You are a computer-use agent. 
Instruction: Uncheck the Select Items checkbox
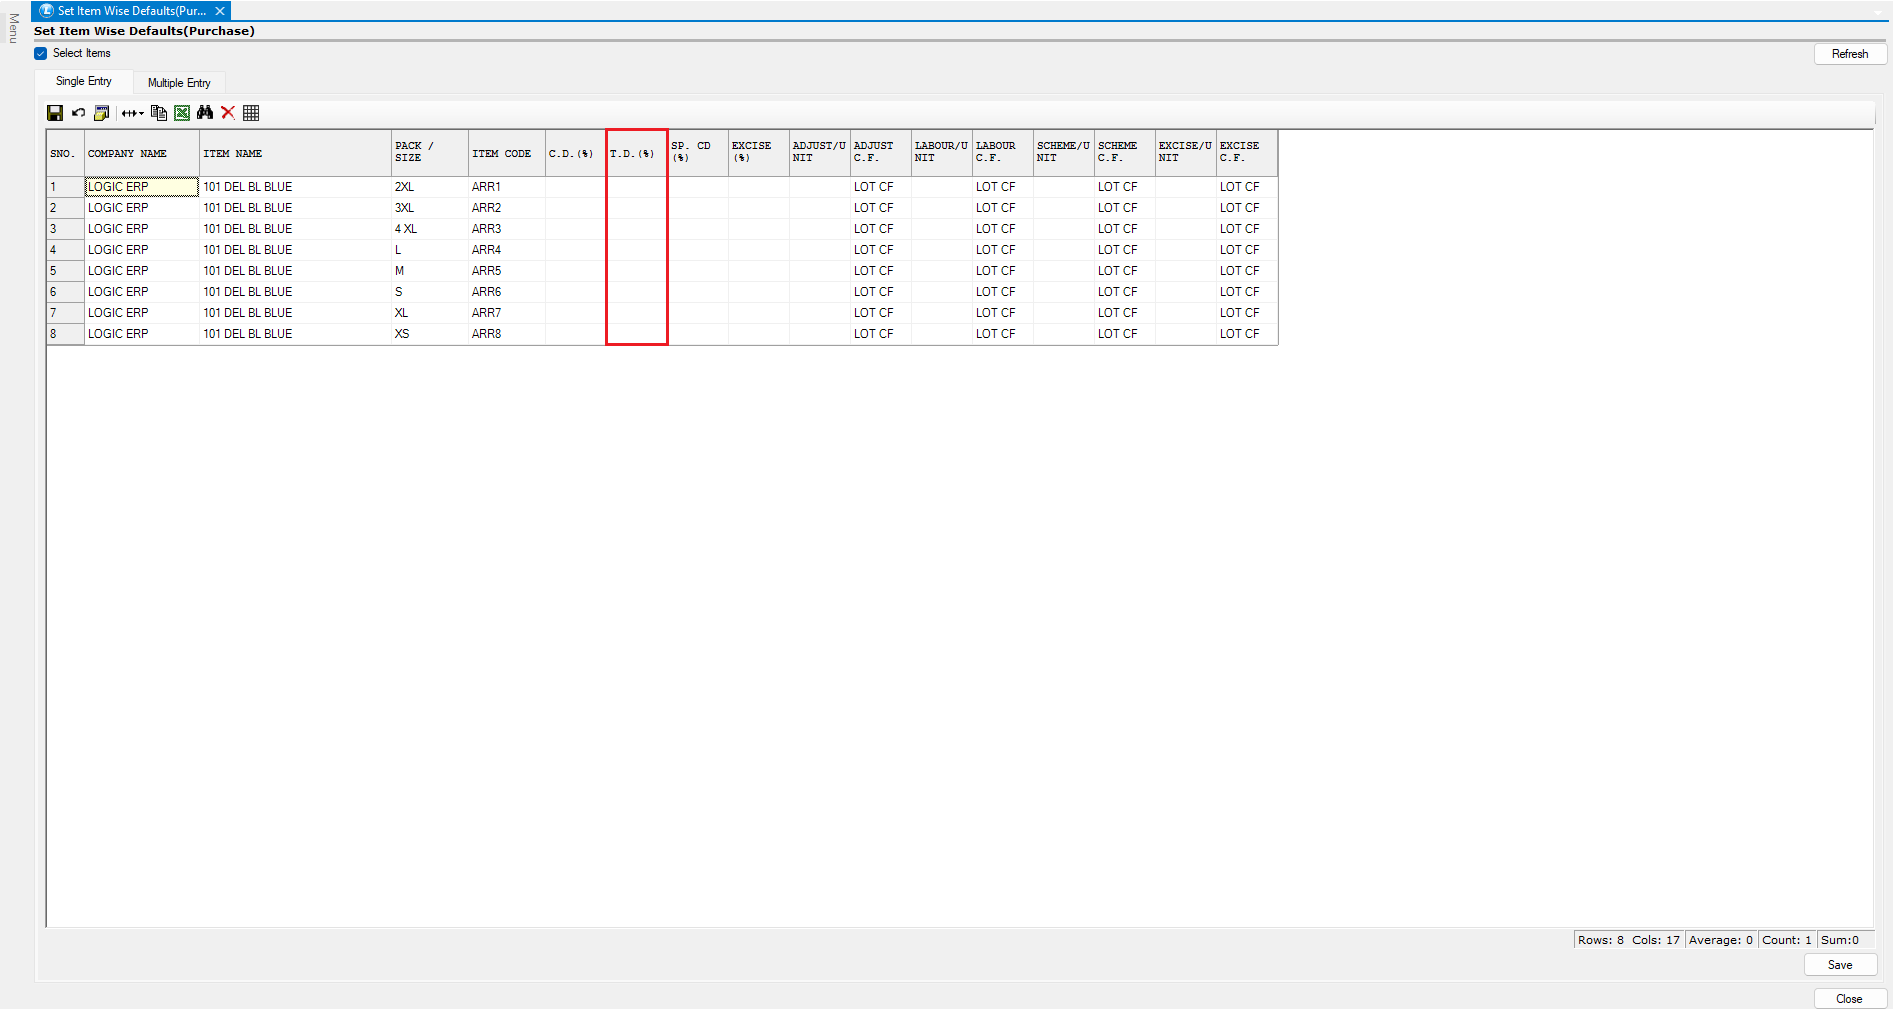click(x=41, y=54)
